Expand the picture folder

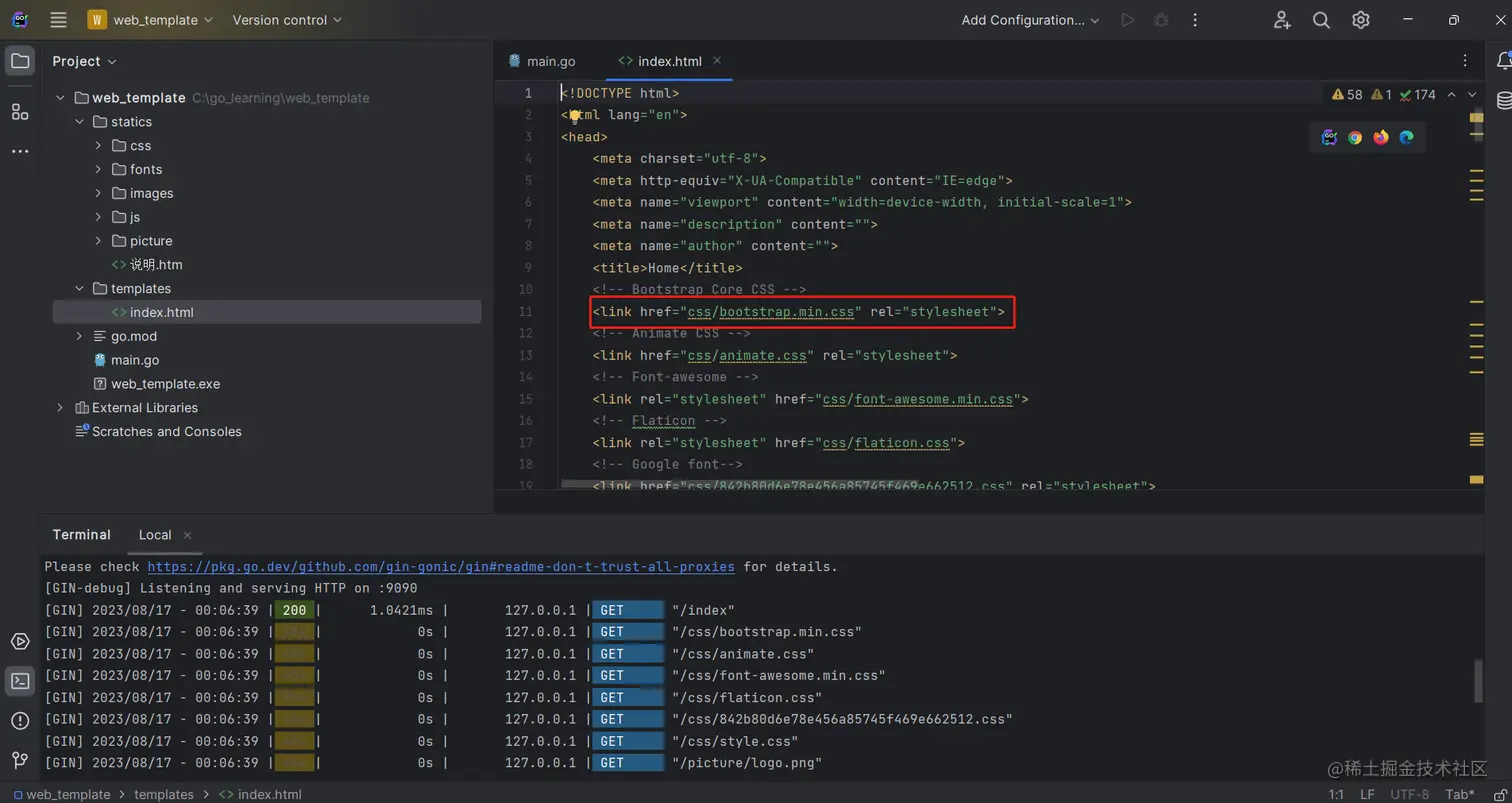(98, 241)
